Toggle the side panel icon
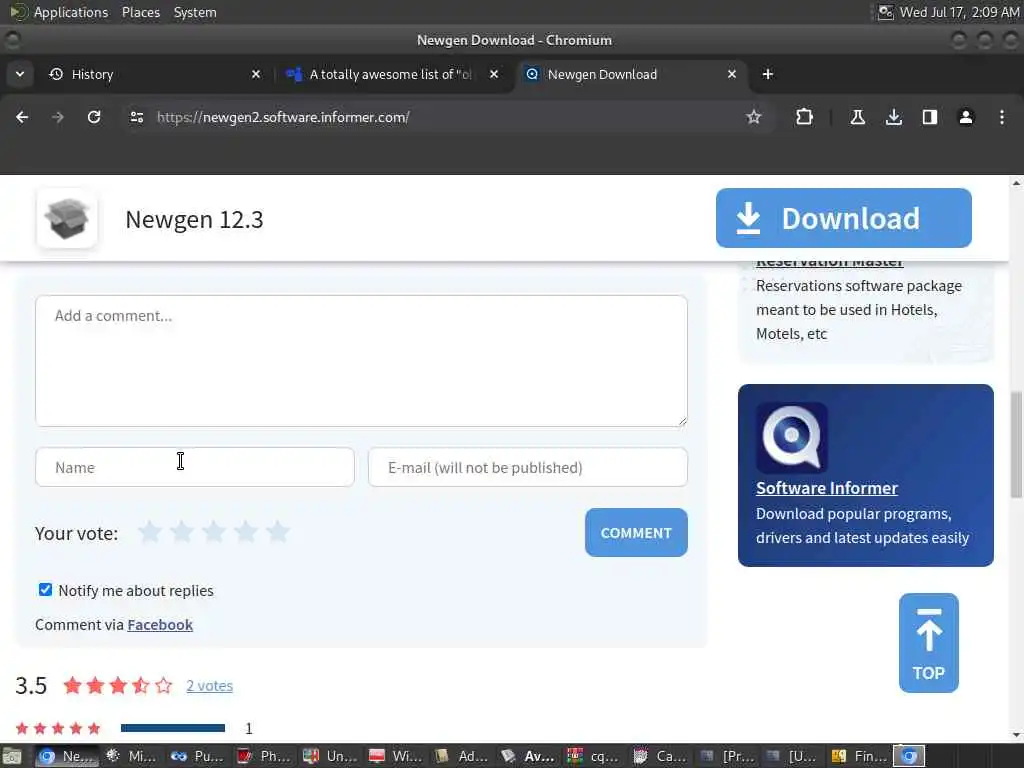 pos(930,117)
